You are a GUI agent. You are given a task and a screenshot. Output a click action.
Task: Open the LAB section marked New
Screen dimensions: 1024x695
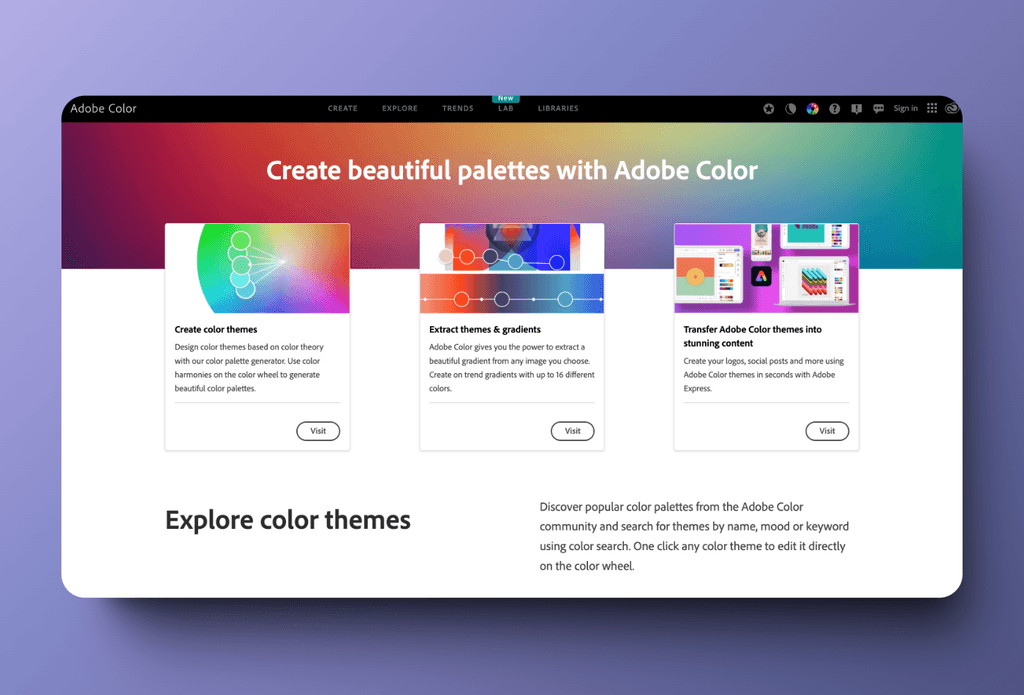(x=506, y=109)
